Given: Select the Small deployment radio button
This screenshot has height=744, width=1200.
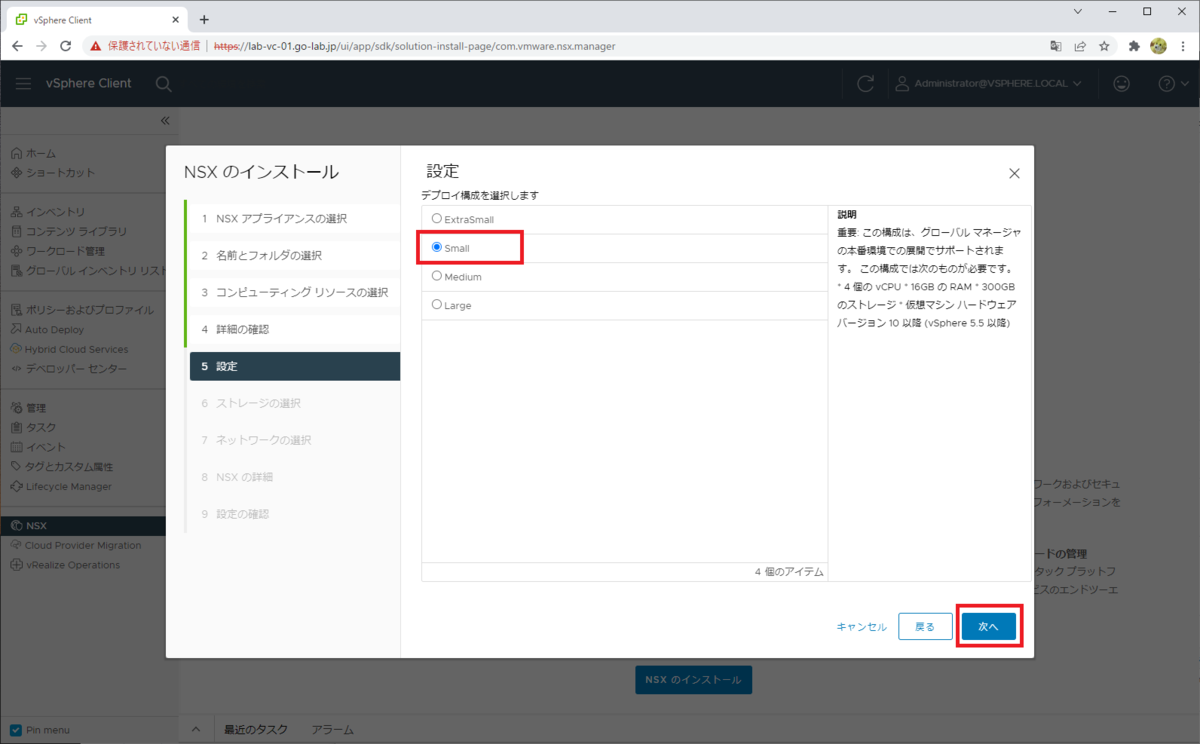Looking at the screenshot, I should click(x=436, y=247).
